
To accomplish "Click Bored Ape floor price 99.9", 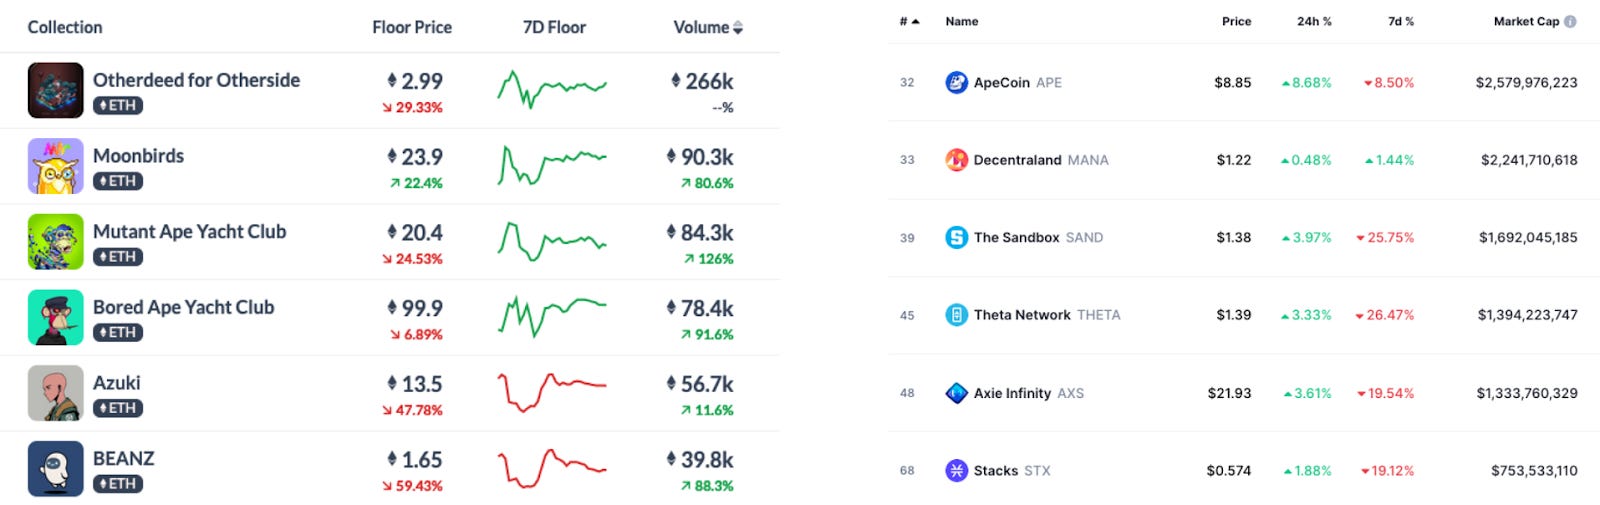I will click(415, 308).
